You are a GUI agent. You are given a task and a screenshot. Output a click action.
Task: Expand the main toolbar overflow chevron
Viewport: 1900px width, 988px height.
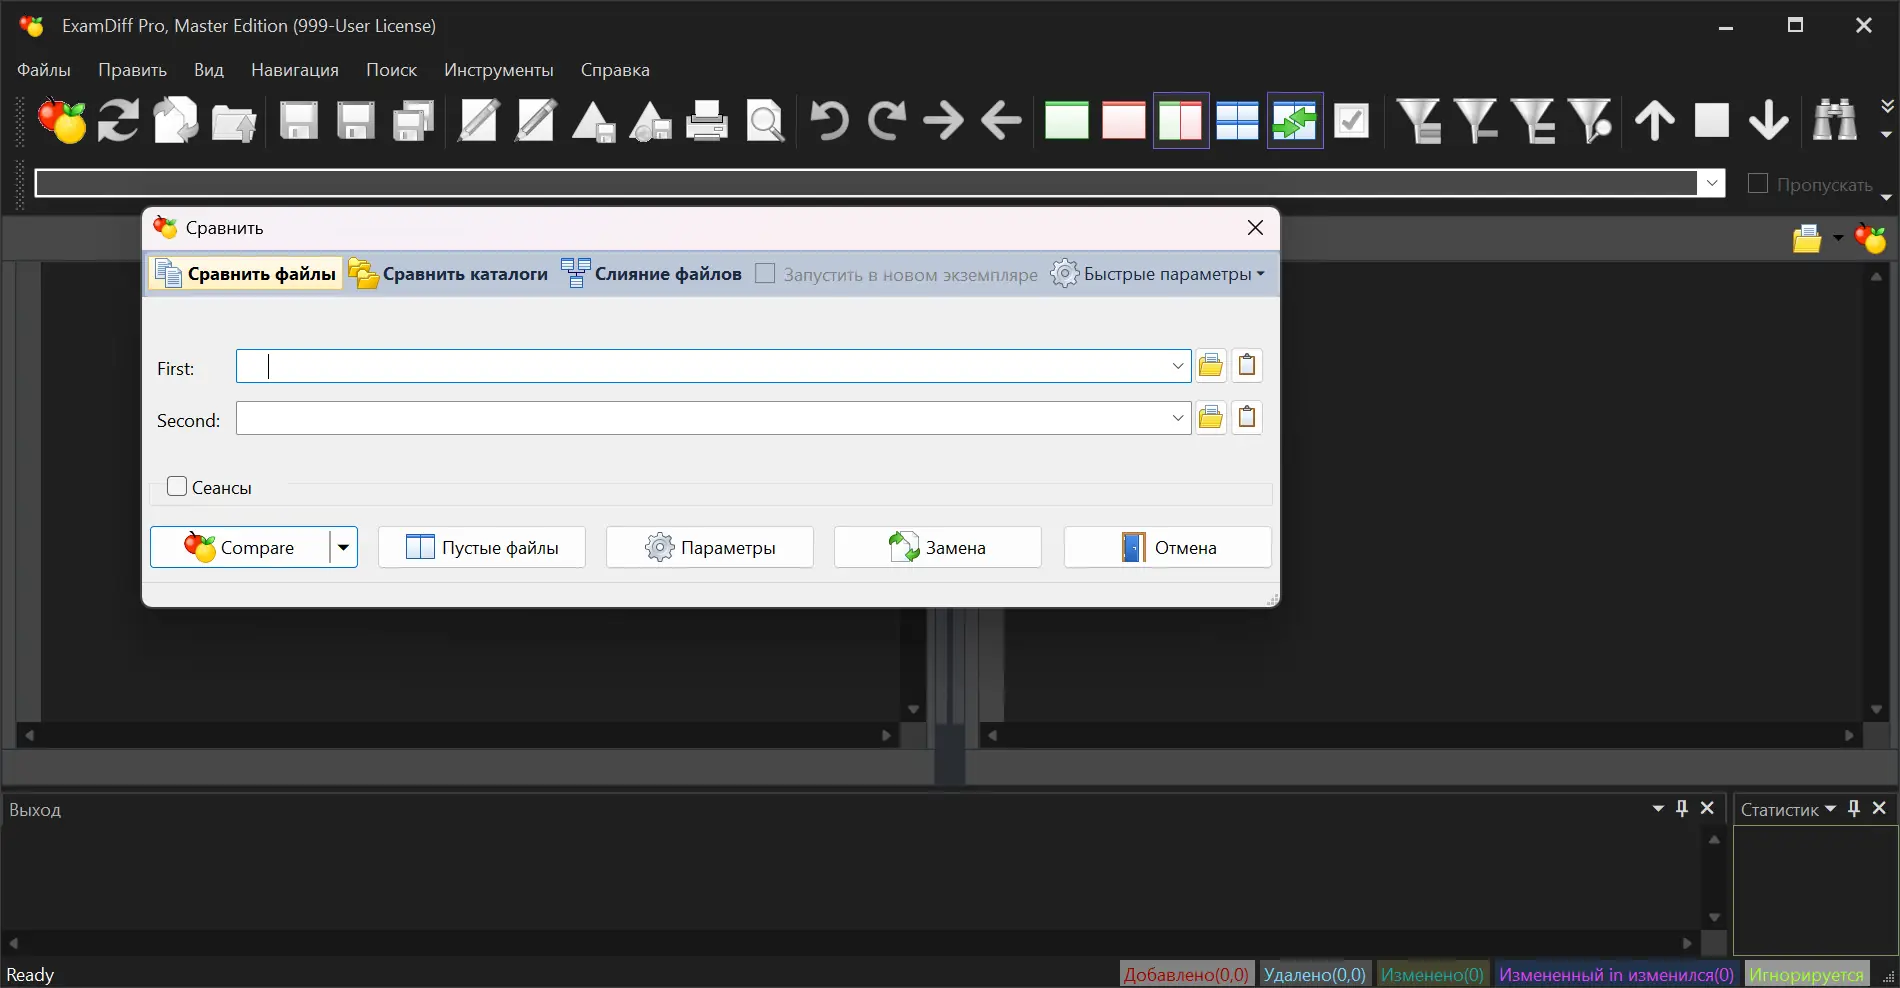[1887, 105]
